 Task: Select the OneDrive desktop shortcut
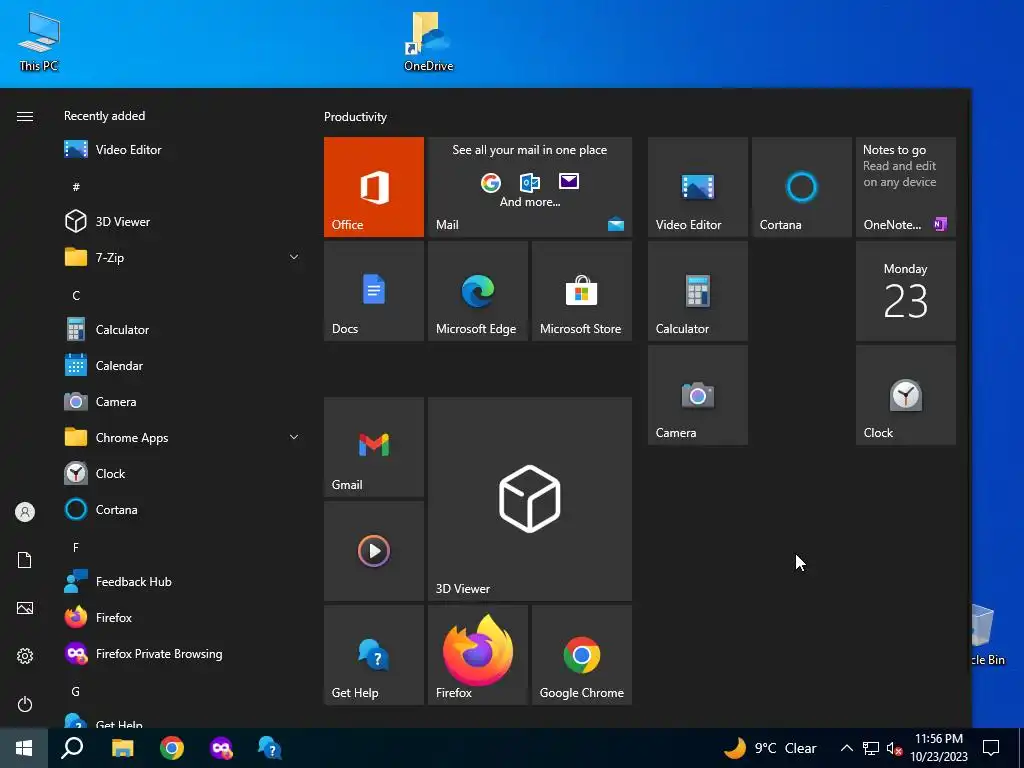428,41
